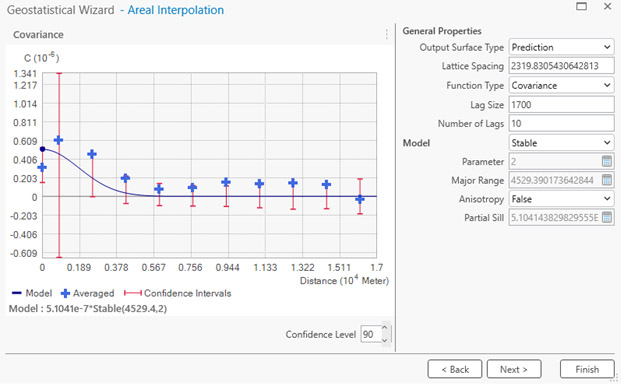Open the Anisotropy dropdown
The height and width of the screenshot is (384, 621).
click(561, 199)
